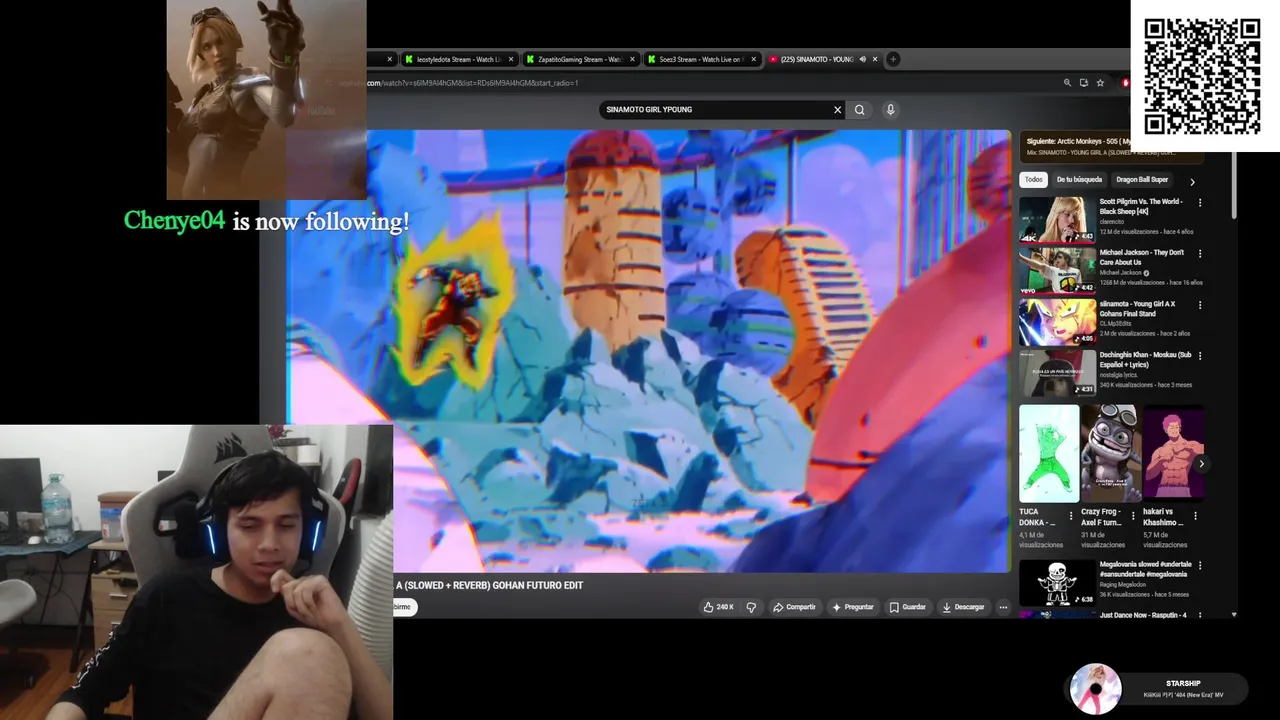This screenshot has height=720, width=1280.
Task: Click the zoom magnifier in address bar
Action: point(1067,83)
